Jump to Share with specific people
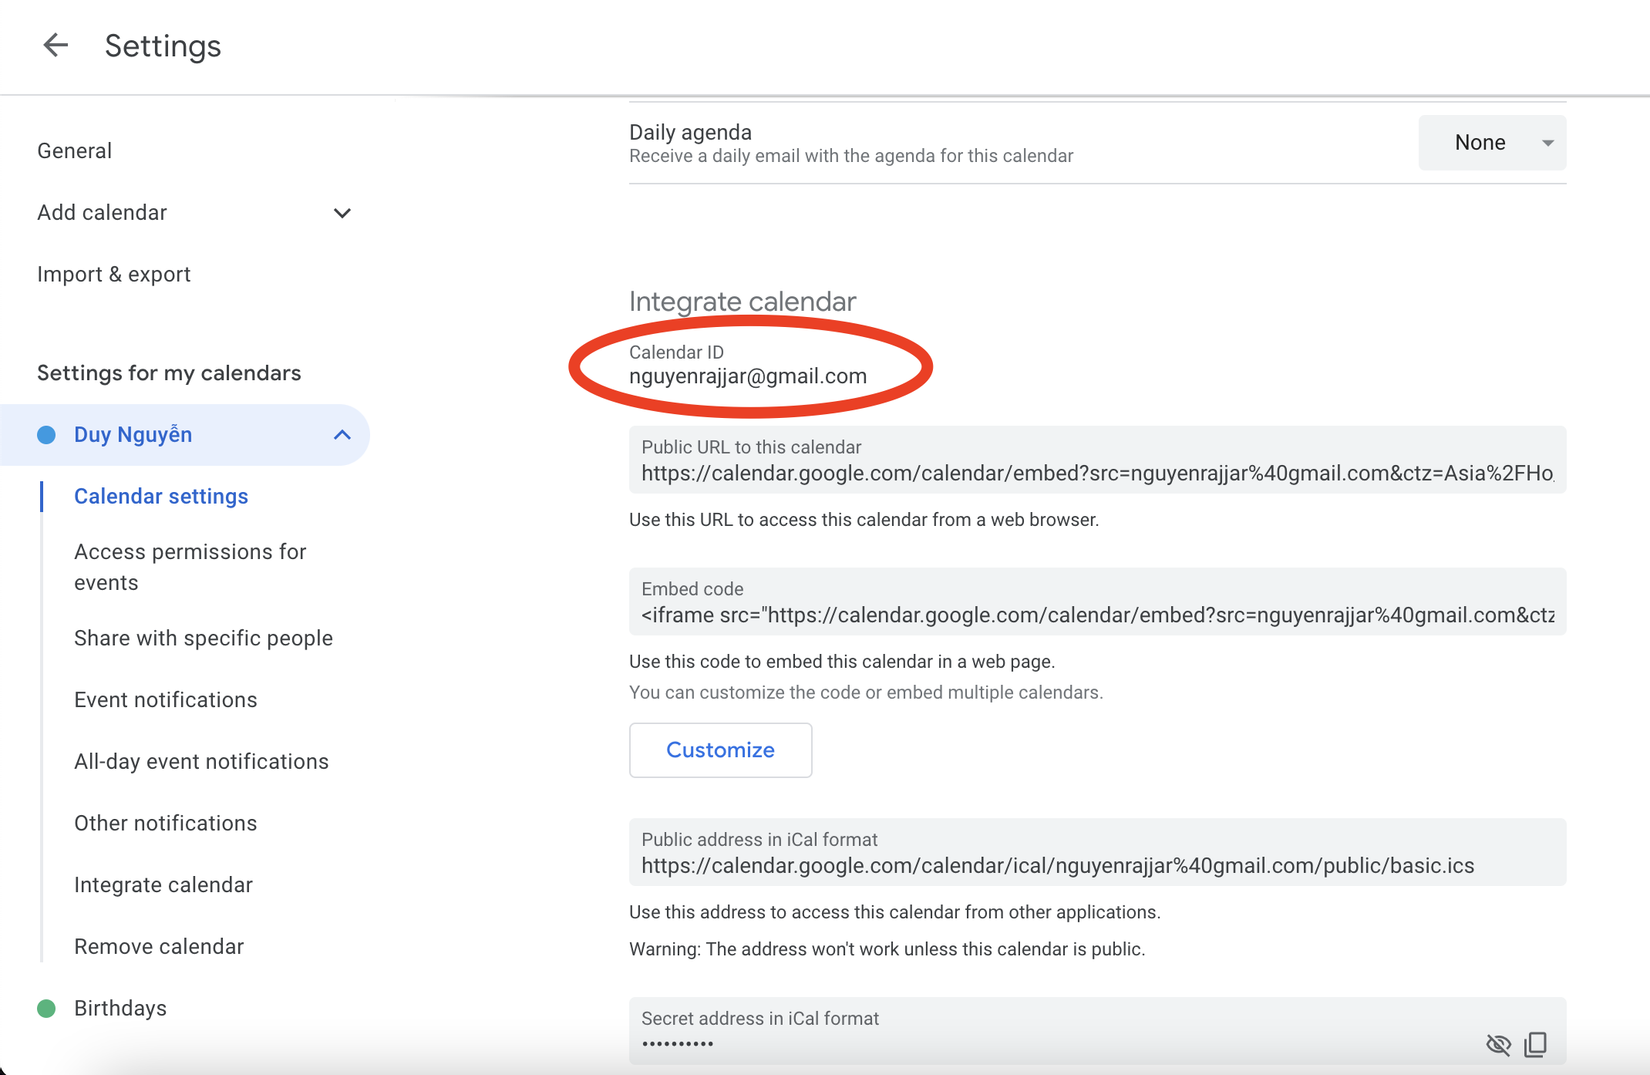The image size is (1650, 1075). coord(203,638)
